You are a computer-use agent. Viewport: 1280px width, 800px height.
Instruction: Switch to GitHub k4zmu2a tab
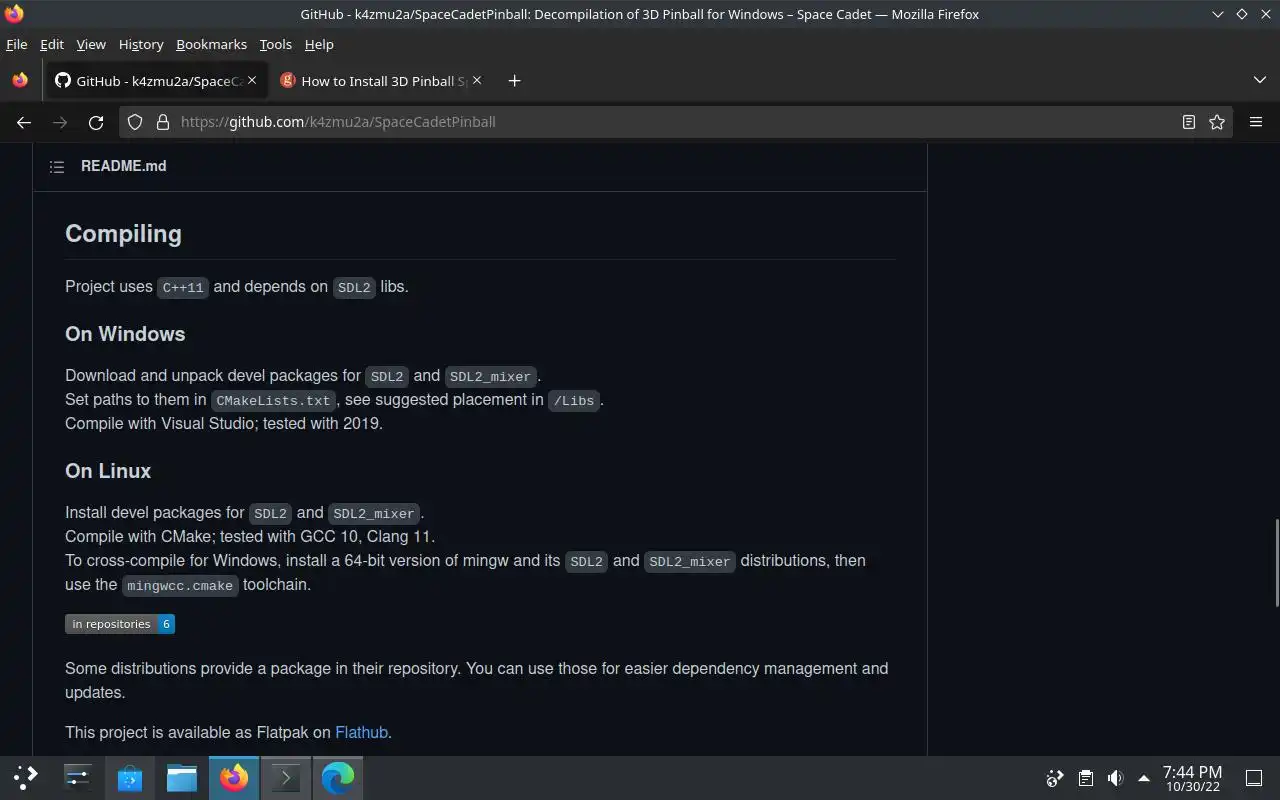[x=156, y=81]
